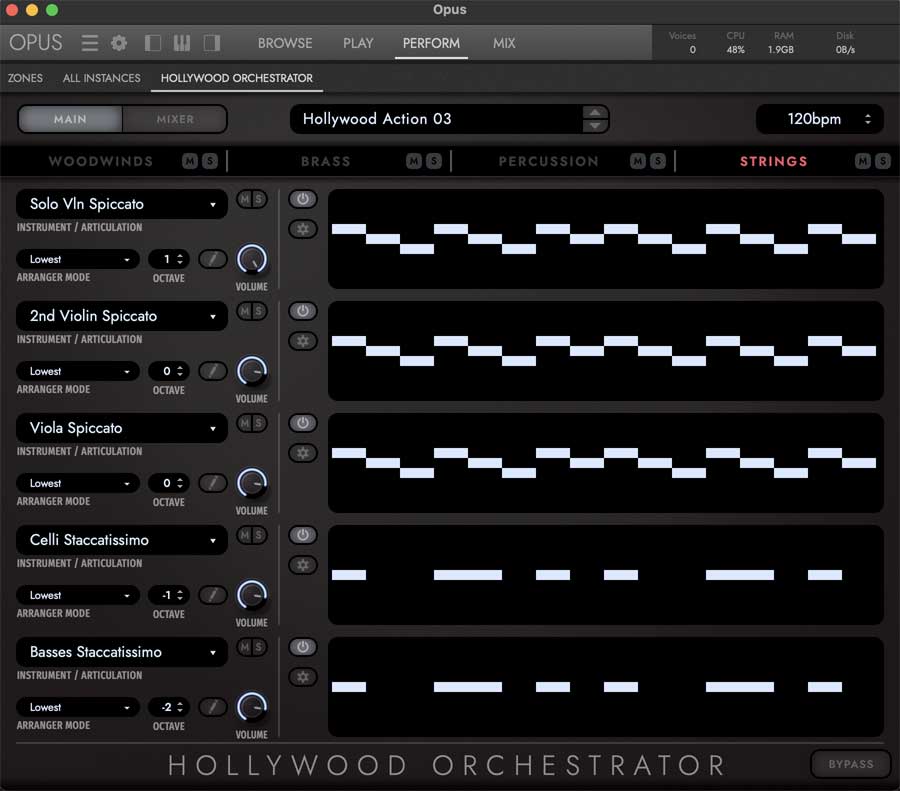The width and height of the screenshot is (900, 791).
Task: Toggle the keyboard panel icon
Action: tap(181, 43)
